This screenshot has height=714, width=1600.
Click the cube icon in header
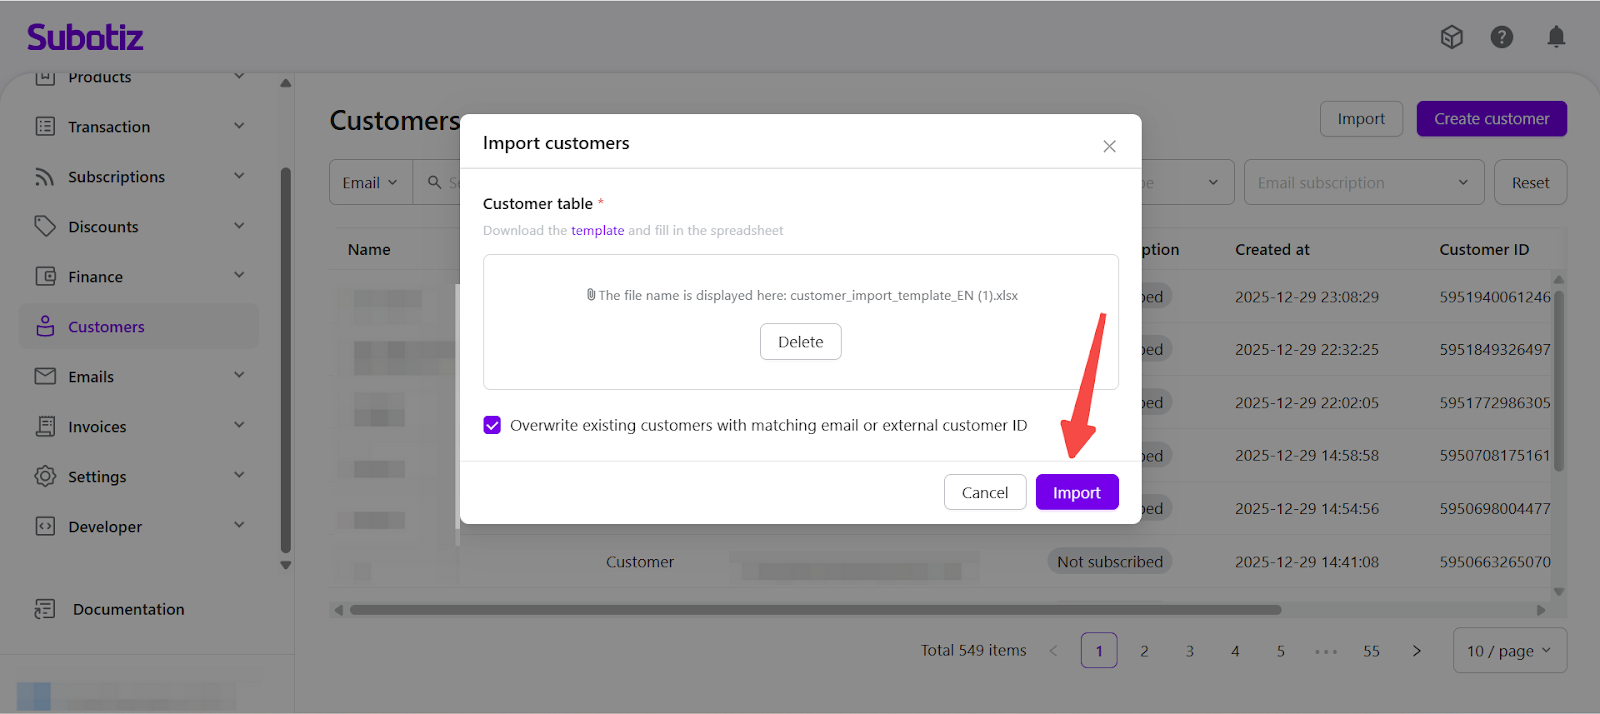coord(1451,37)
